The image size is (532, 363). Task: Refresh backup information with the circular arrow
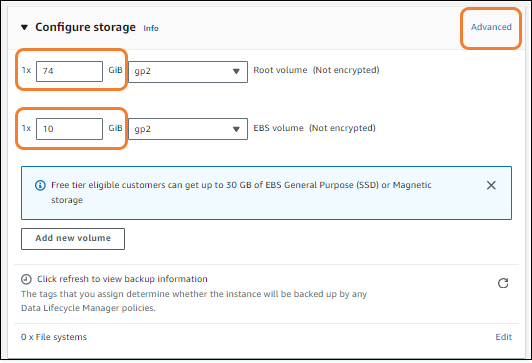[x=503, y=283]
